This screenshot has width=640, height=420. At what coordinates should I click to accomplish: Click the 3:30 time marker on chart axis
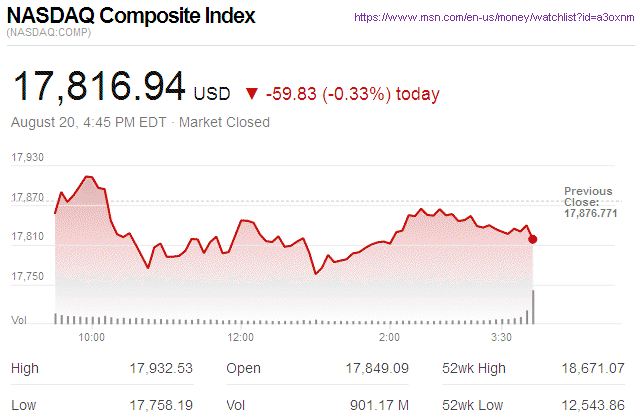click(x=502, y=338)
